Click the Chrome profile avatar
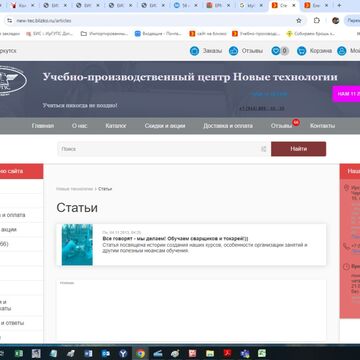The image size is (360, 360). tap(335, 21)
